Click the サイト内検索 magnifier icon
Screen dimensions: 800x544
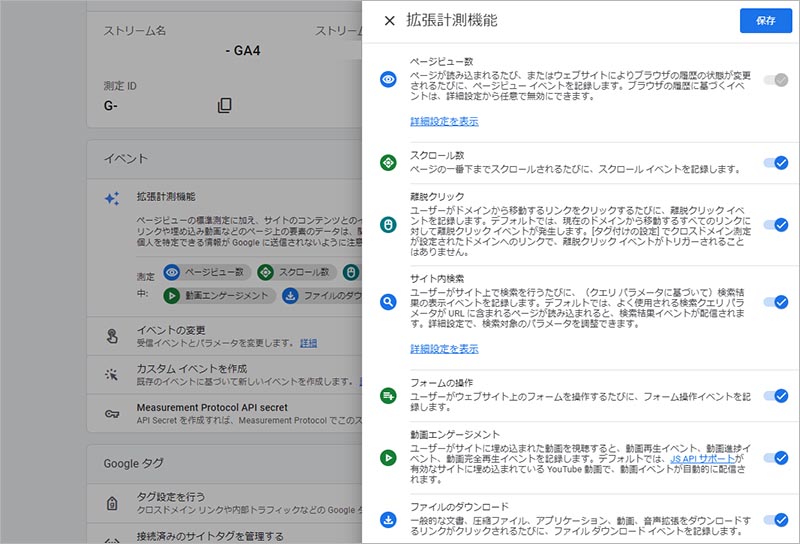coord(388,301)
